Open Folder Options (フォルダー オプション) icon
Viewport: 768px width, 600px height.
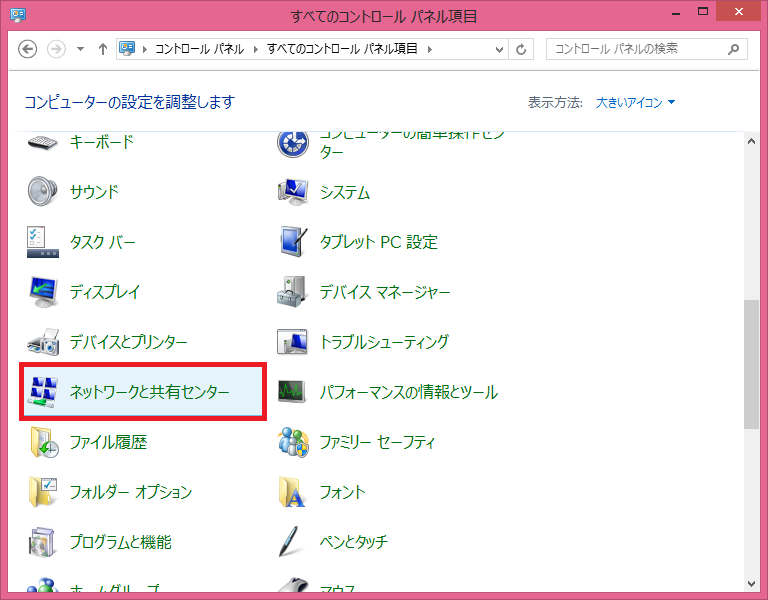click(43, 492)
